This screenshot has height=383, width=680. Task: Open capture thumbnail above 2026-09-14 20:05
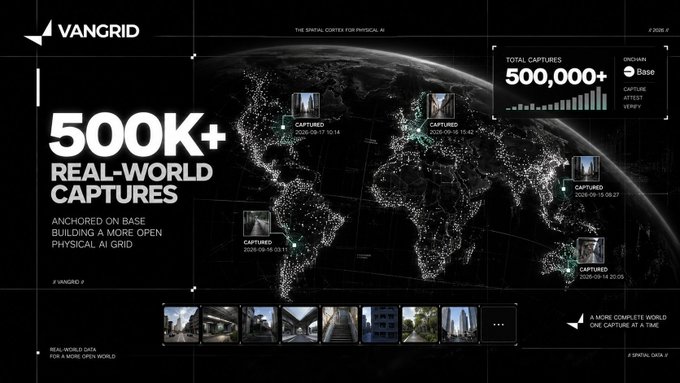point(590,250)
